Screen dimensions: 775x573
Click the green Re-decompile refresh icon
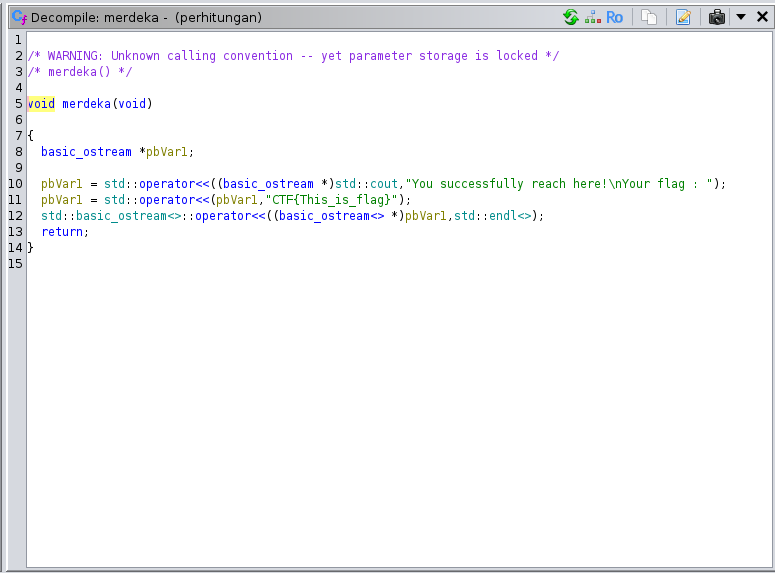571,17
